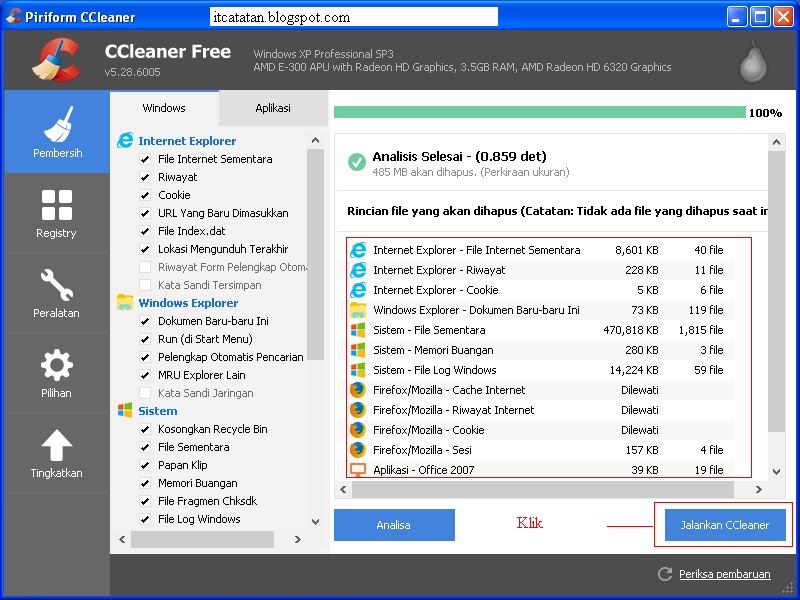Open the Tingkatkan upgrade arrow

(x=57, y=453)
